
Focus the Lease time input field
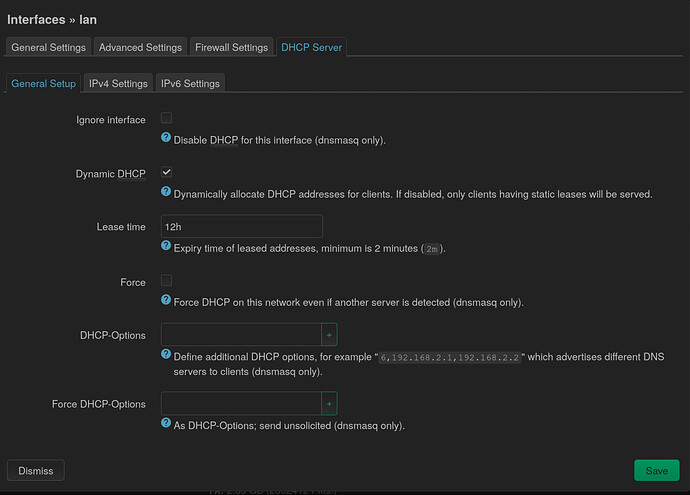pos(241,227)
